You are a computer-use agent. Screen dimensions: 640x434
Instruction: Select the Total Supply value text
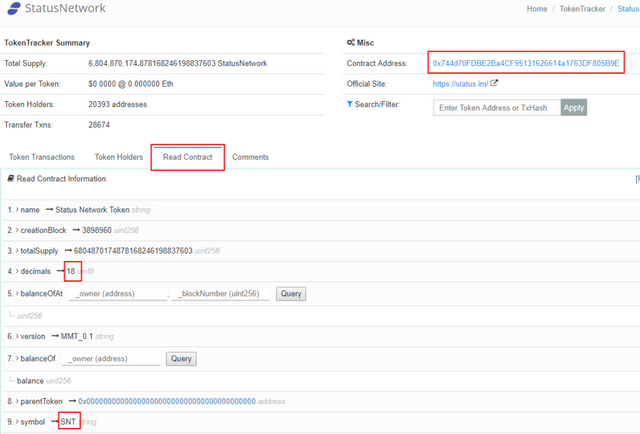tap(178, 63)
